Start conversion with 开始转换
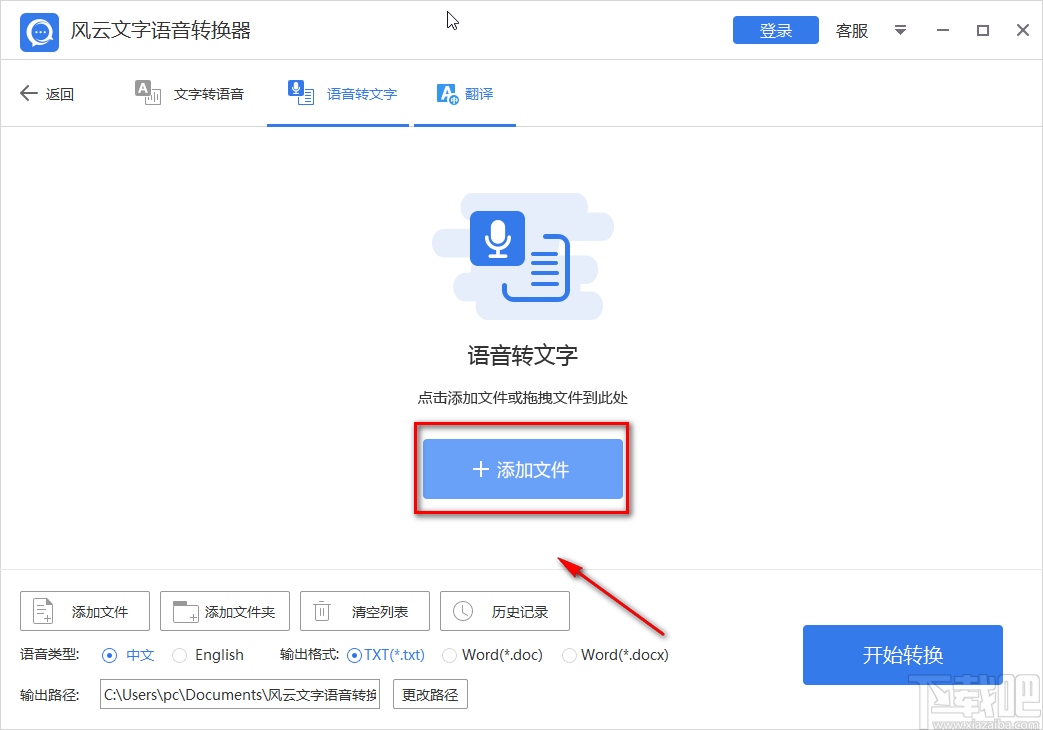 (901, 655)
